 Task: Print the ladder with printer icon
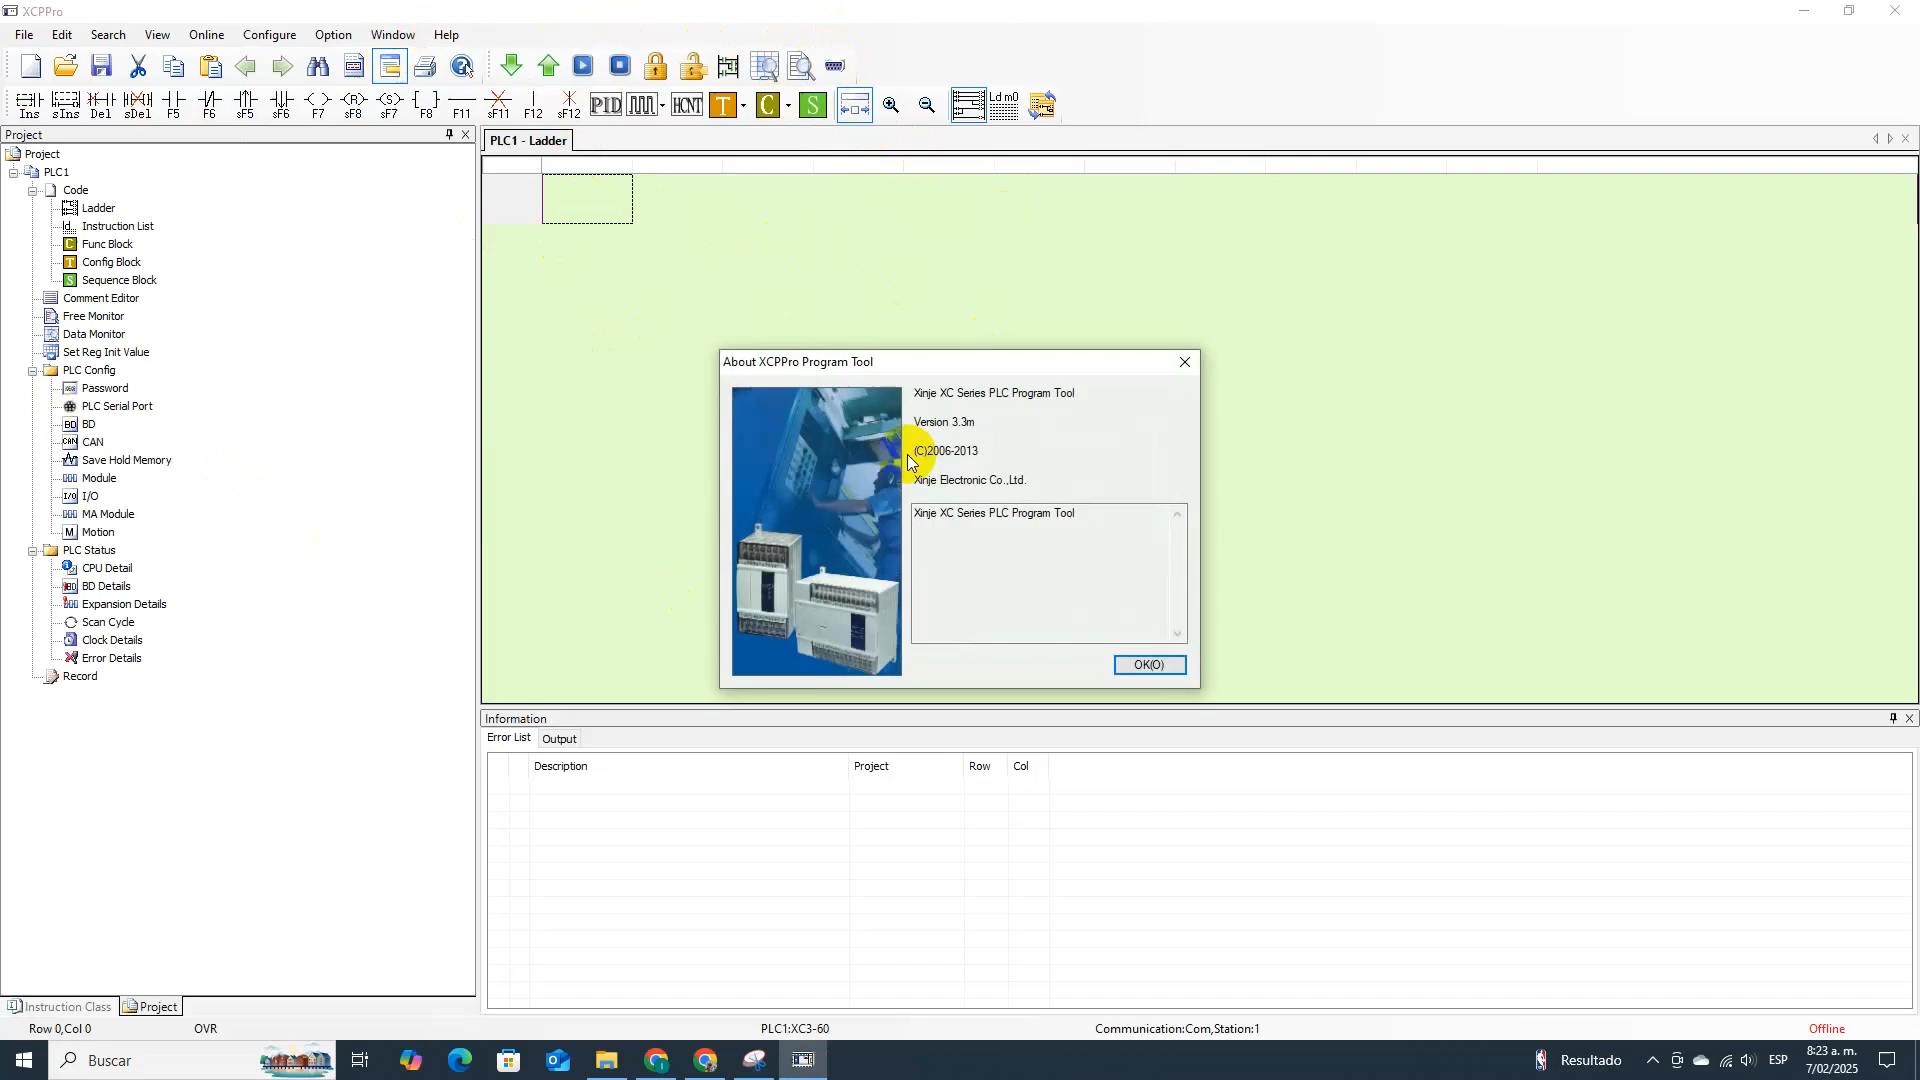pyautogui.click(x=425, y=67)
